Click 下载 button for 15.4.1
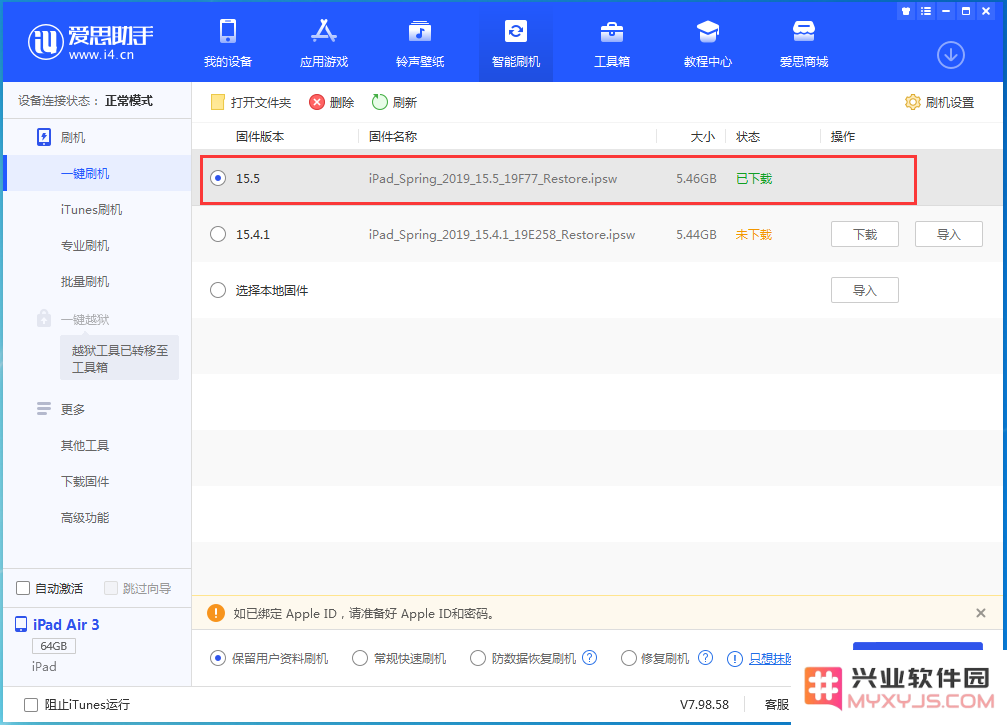 [864, 234]
